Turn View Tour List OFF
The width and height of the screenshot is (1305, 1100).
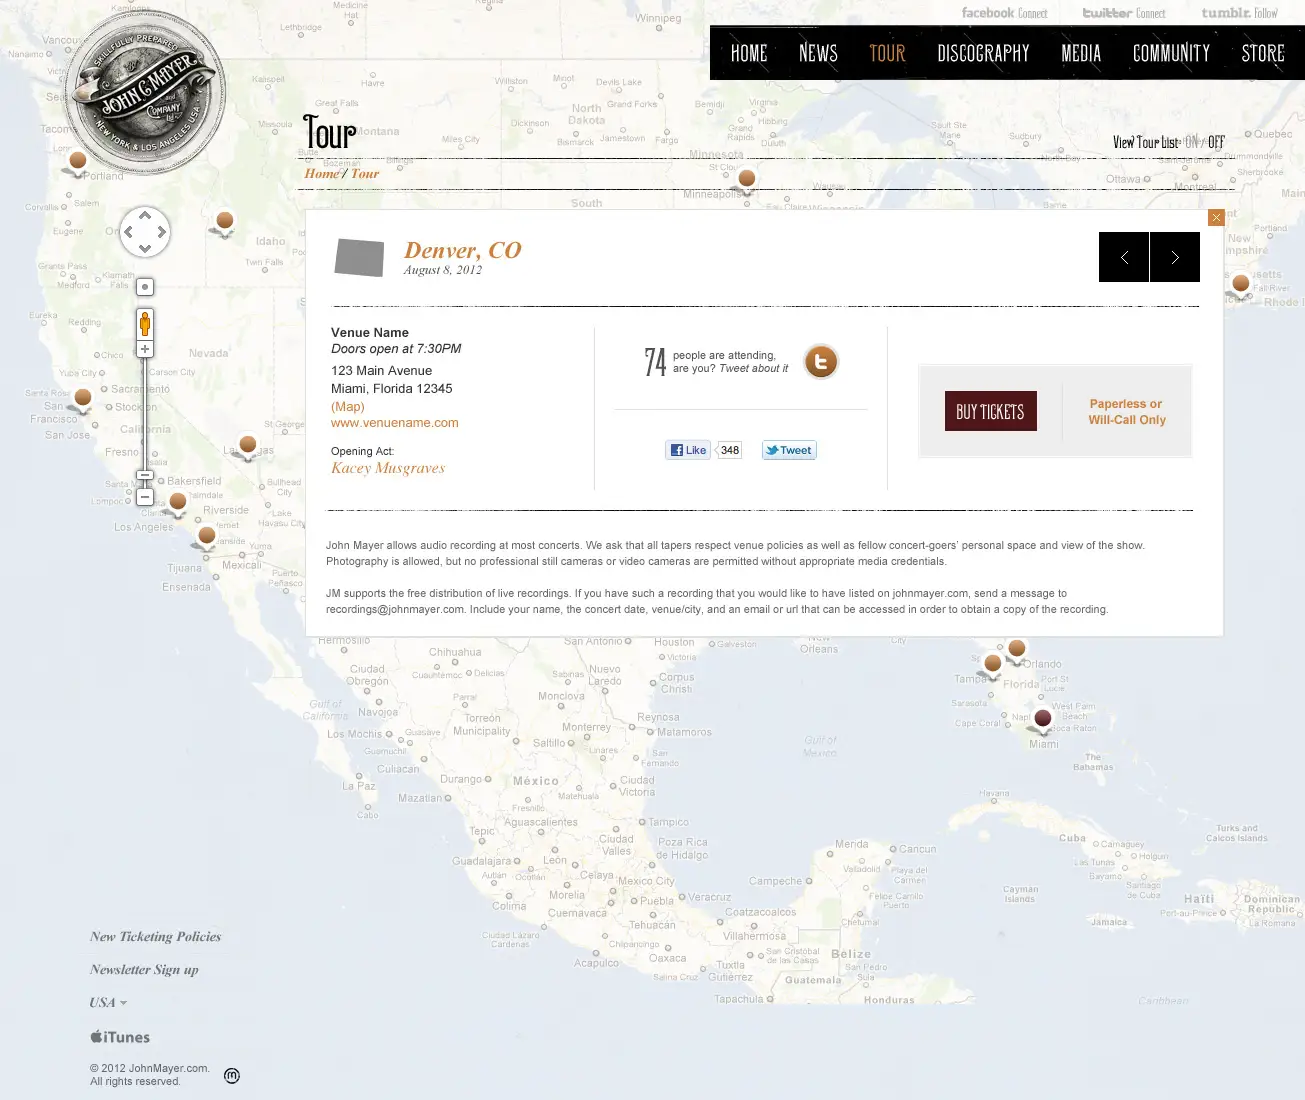click(1216, 143)
